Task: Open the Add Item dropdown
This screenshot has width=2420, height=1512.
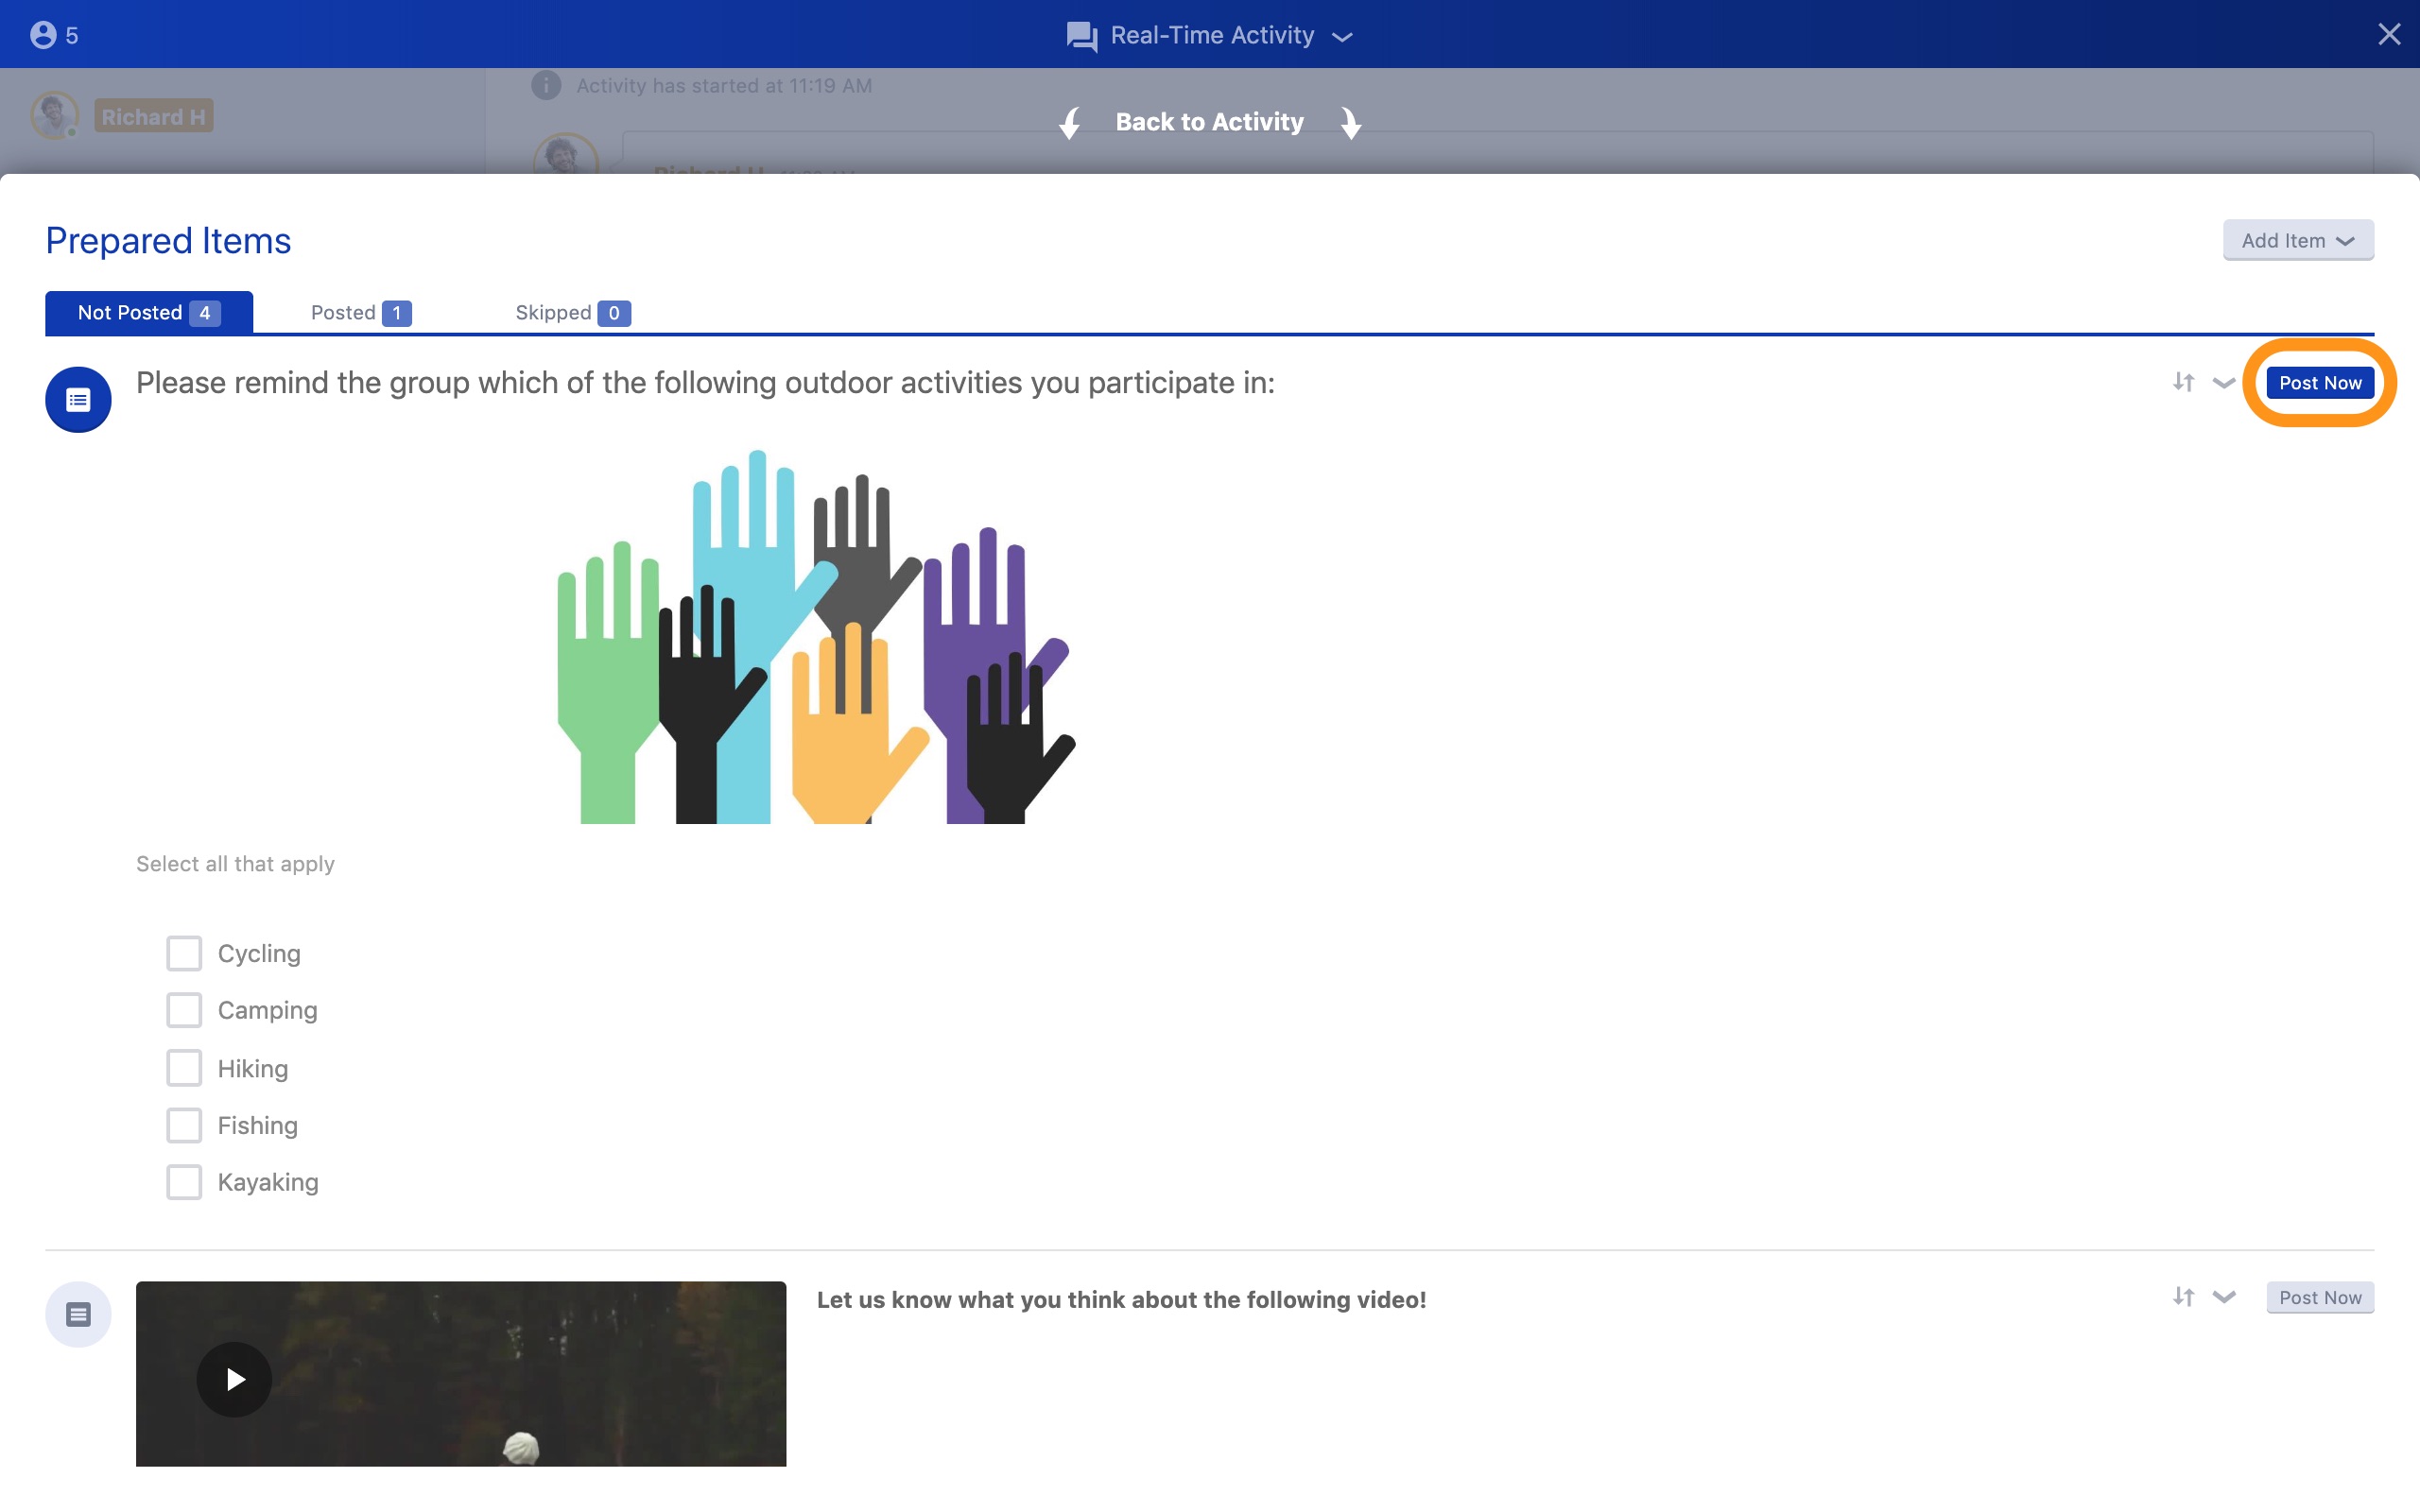Action: coord(2297,240)
